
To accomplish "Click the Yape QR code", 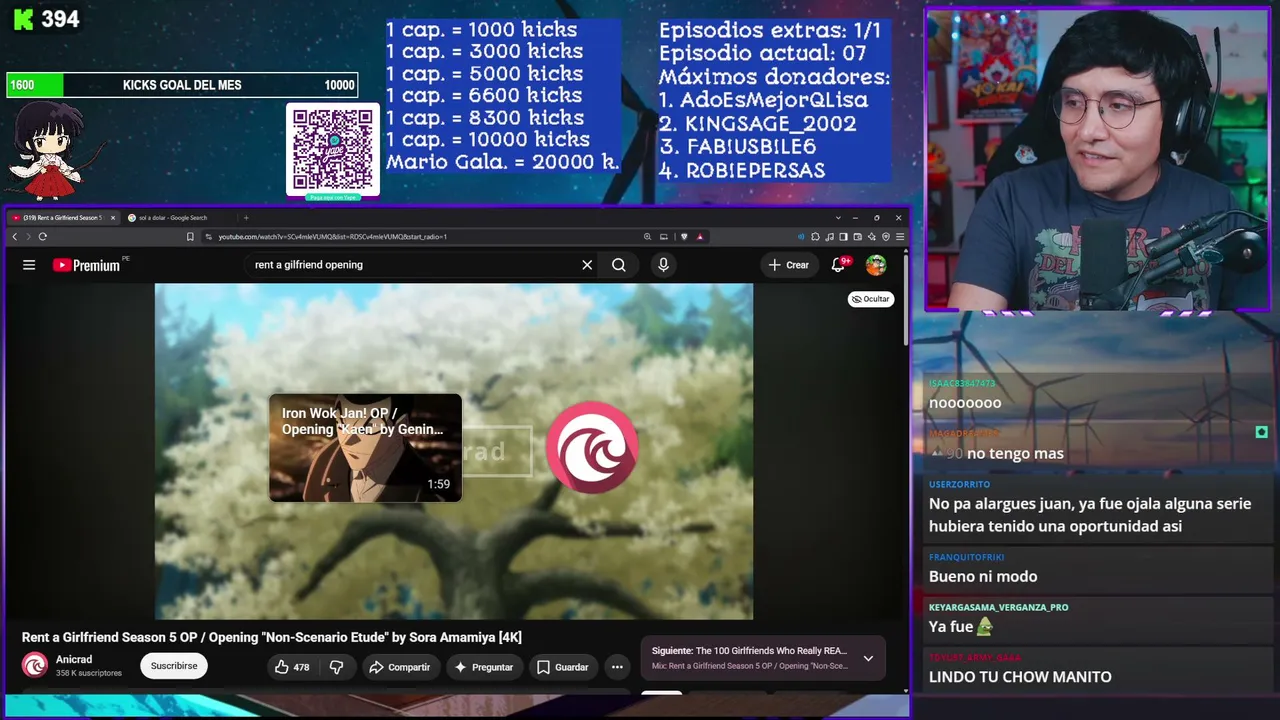I will pos(333,150).
